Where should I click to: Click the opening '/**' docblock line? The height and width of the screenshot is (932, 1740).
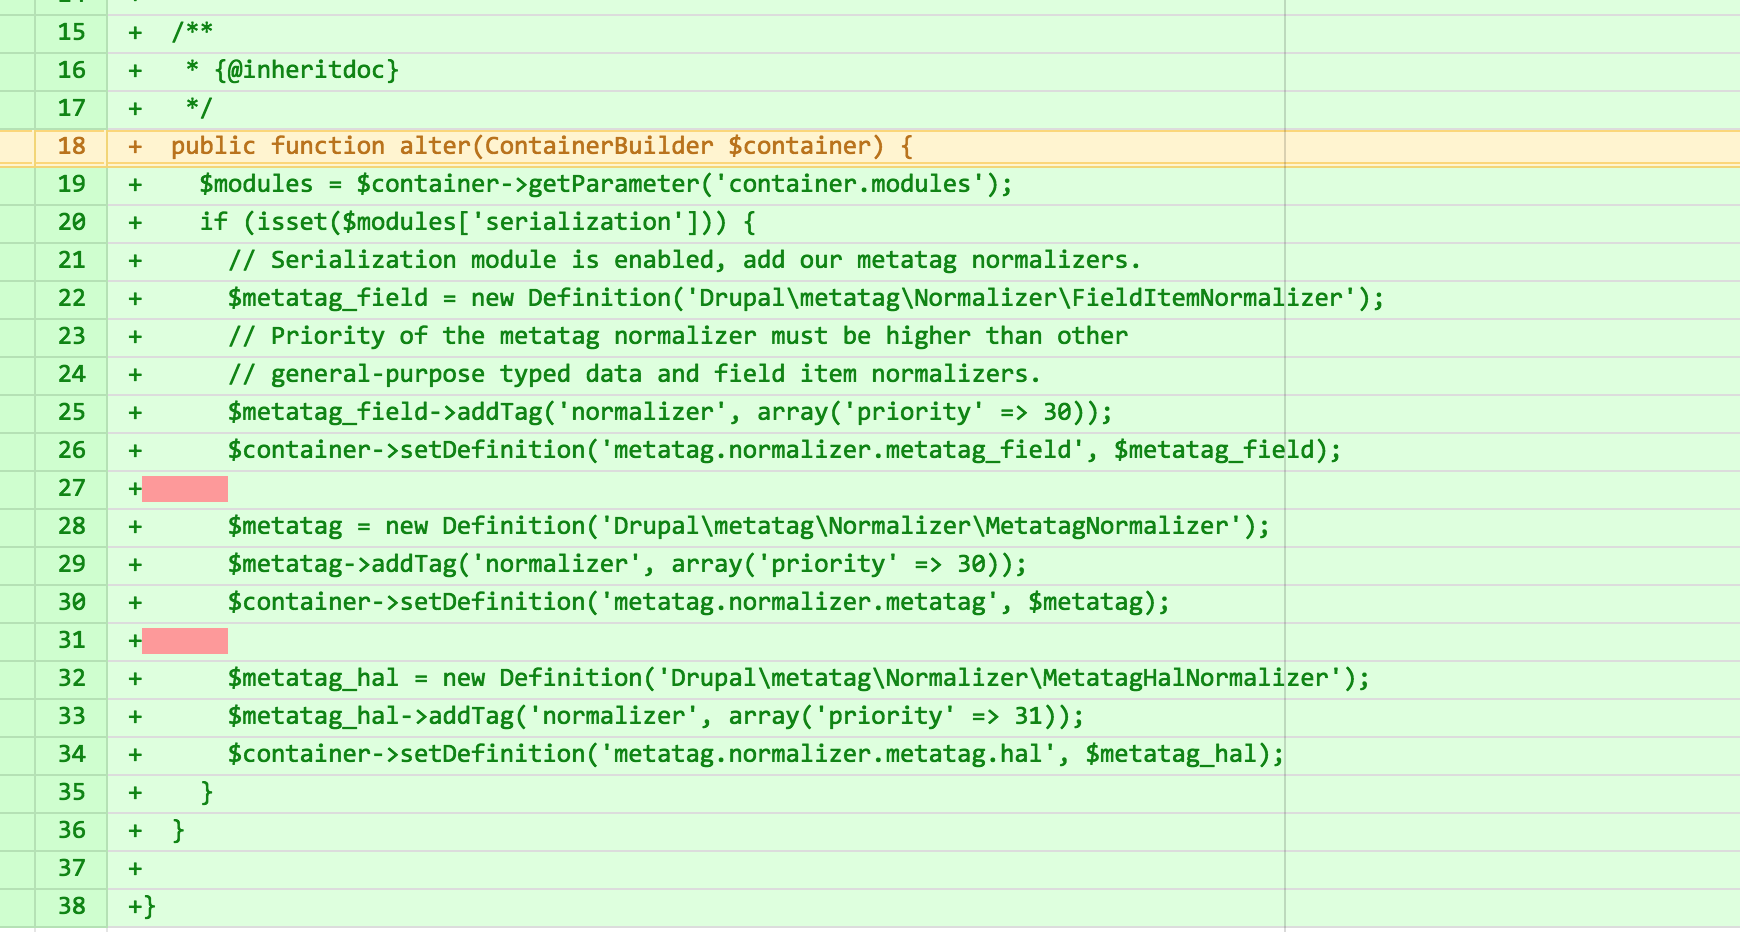click(x=192, y=32)
